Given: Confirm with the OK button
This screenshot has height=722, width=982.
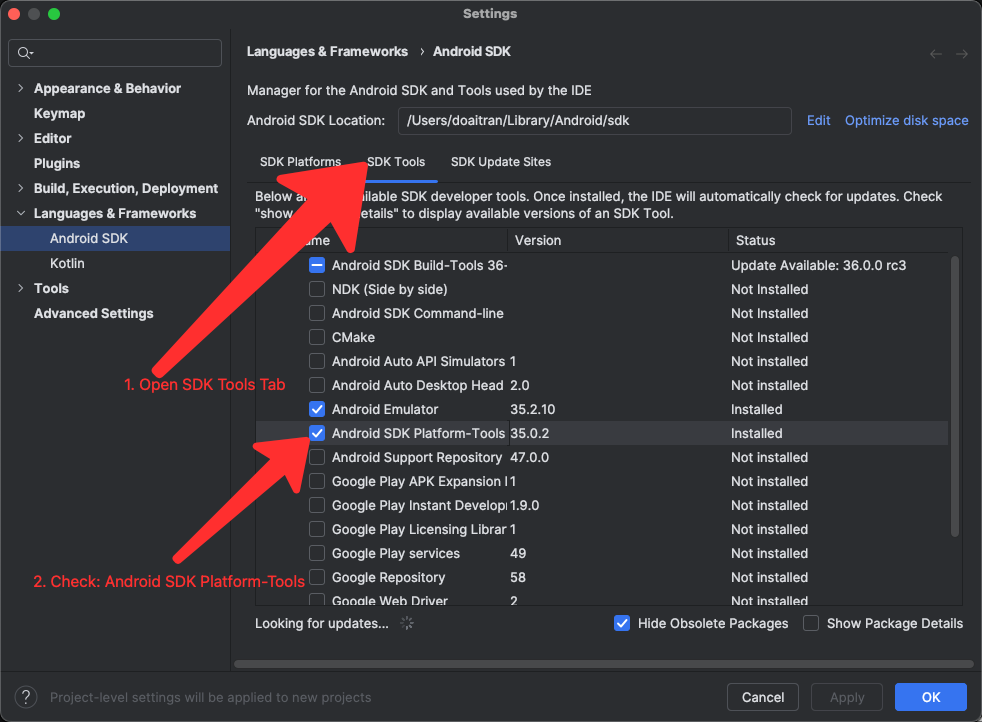Looking at the screenshot, I should coord(931,697).
